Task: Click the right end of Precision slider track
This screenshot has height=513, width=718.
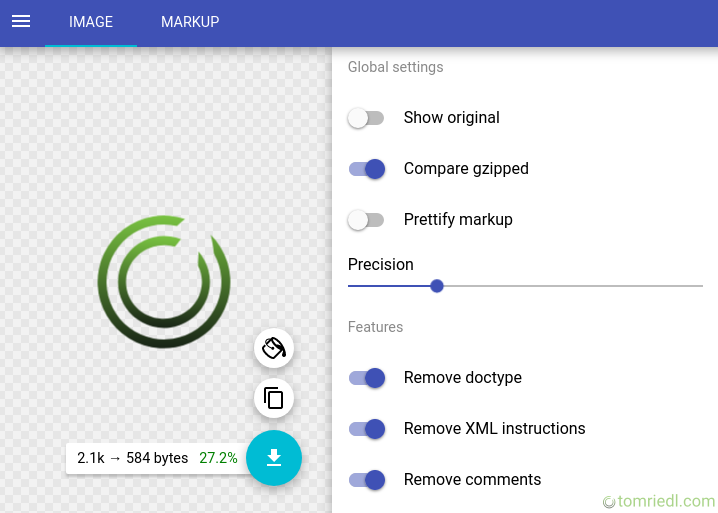Action: click(700, 286)
